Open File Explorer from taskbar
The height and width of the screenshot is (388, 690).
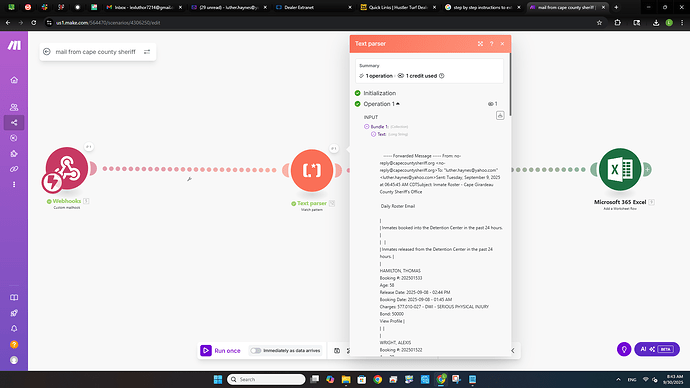click(346, 379)
